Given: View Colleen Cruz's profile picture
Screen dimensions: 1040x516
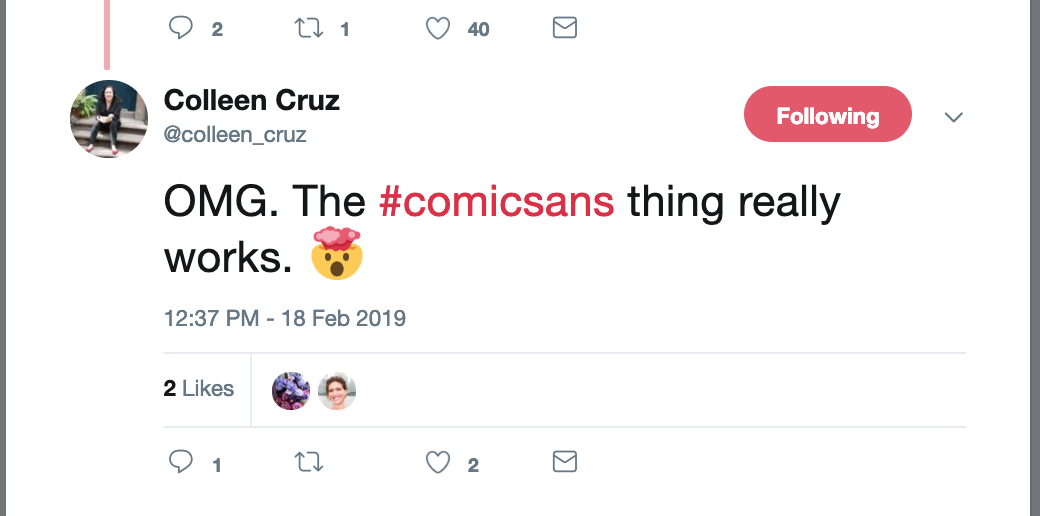Looking at the screenshot, I should [x=109, y=119].
